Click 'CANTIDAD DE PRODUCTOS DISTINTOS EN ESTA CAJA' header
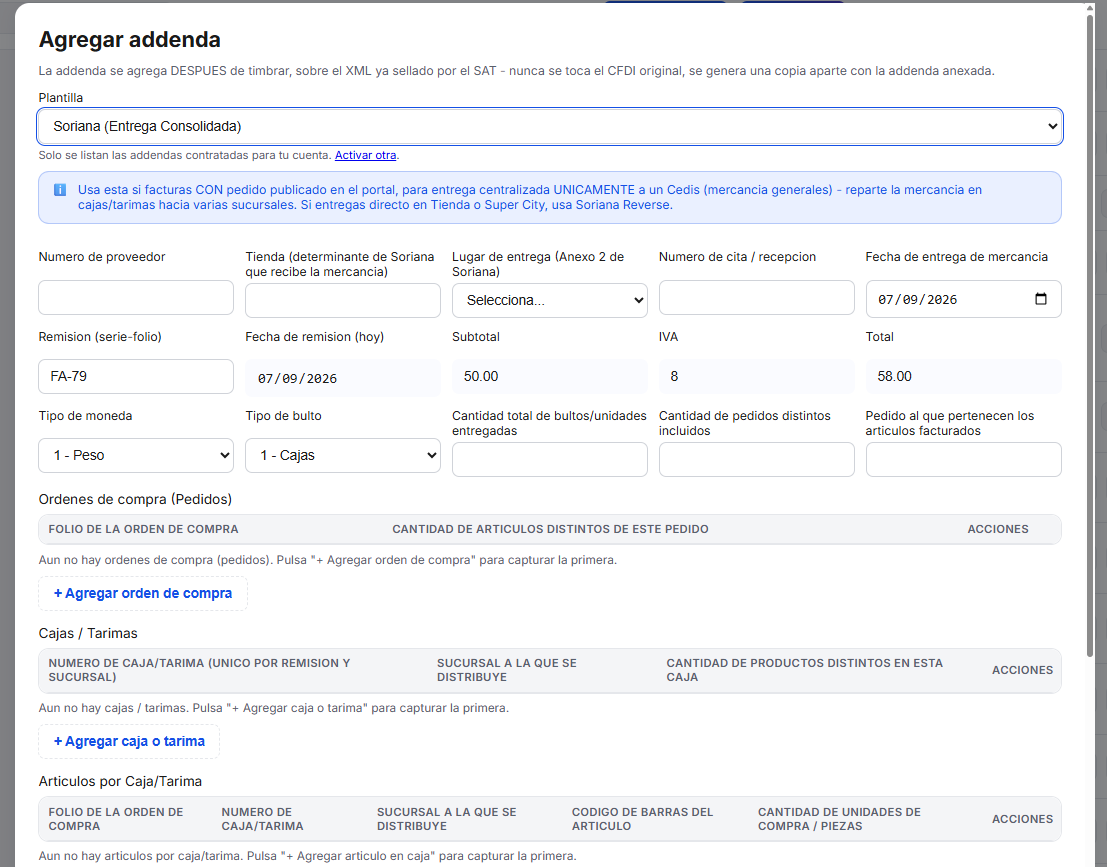 [x=804, y=670]
